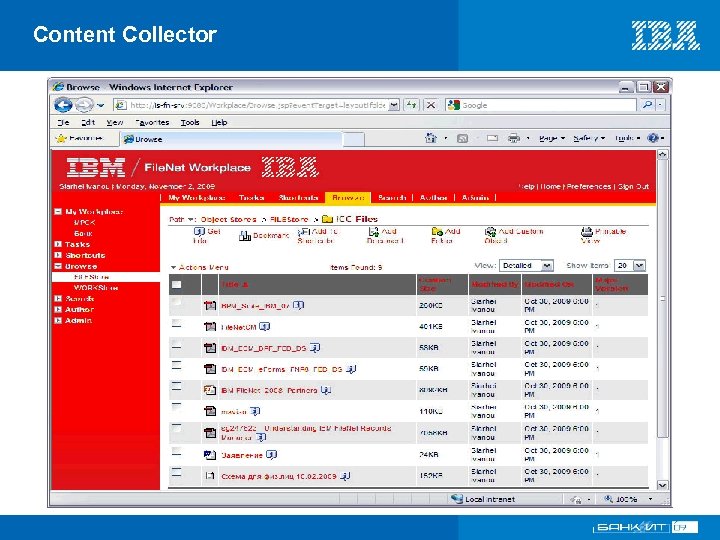Toggle the select-all checkbox in the table header
The height and width of the screenshot is (540, 720).
click(176, 285)
